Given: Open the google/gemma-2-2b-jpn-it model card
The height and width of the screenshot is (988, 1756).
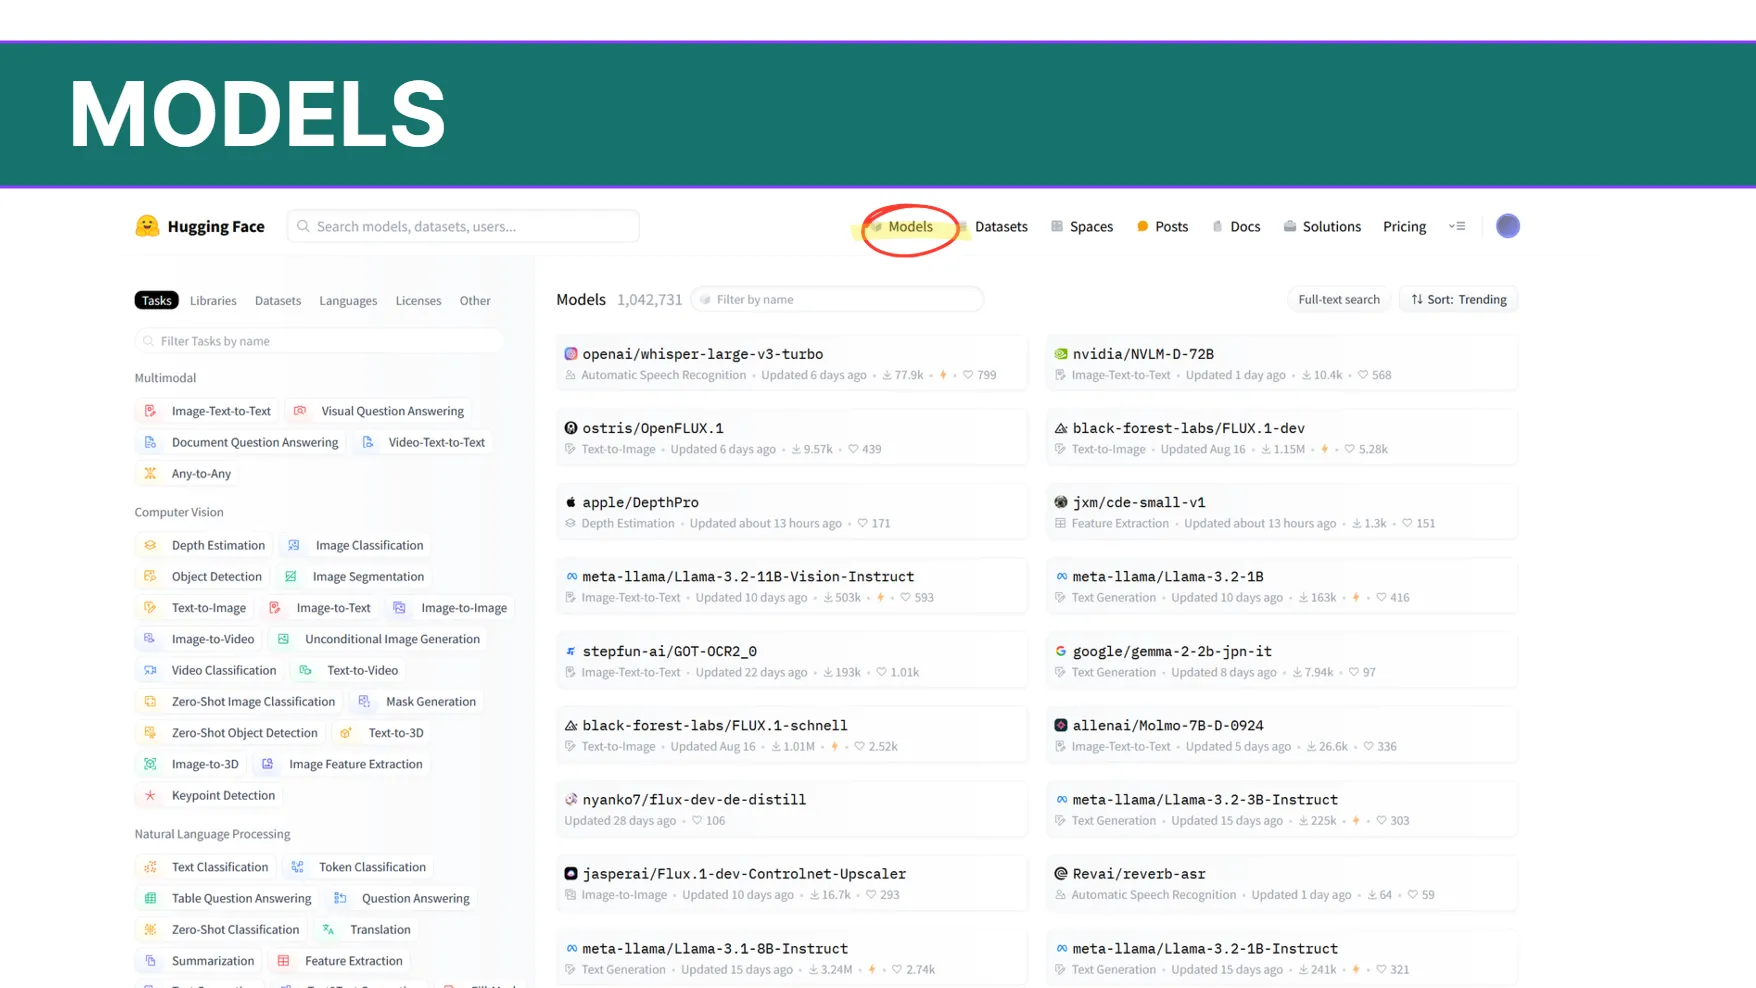Looking at the screenshot, I should 1282,660.
